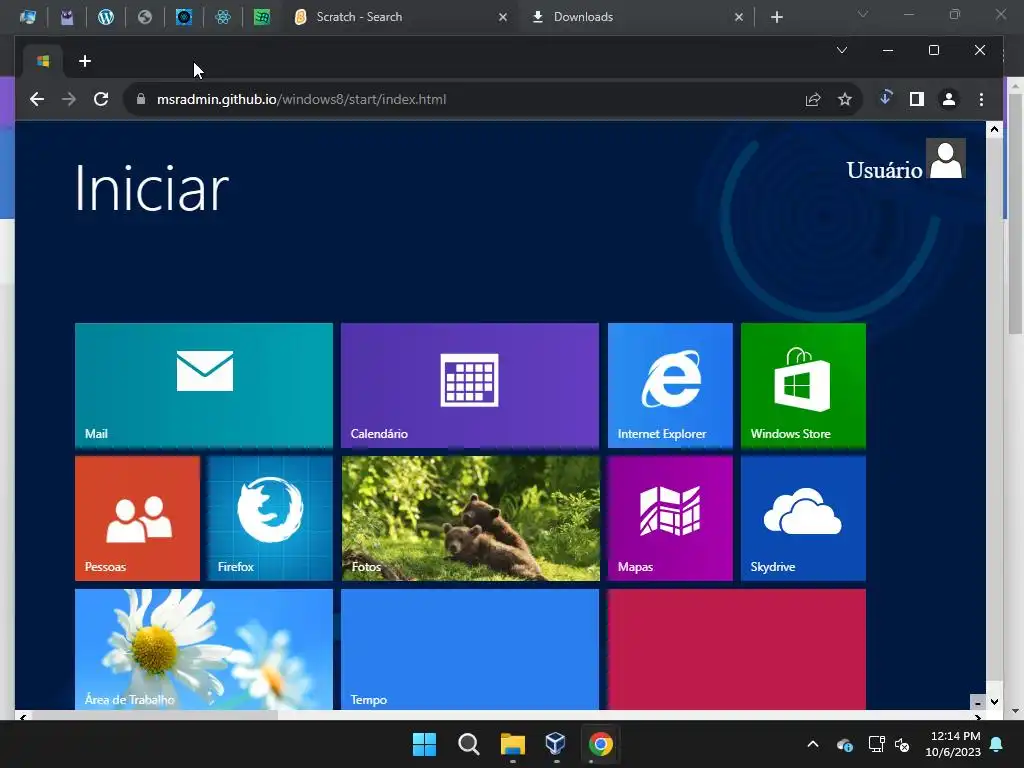
Task: Click the horizontal scrollbar thumb
Action: pyautogui.click(x=155, y=716)
